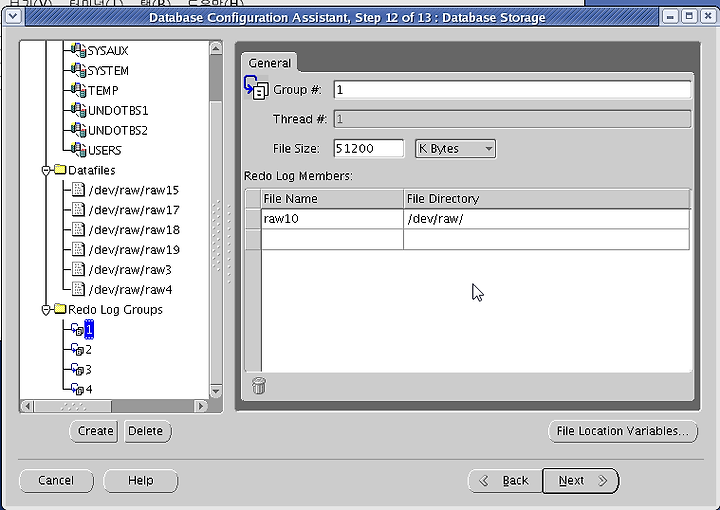Select redo log group 3 label
This screenshot has height=510, width=720.
(89, 370)
